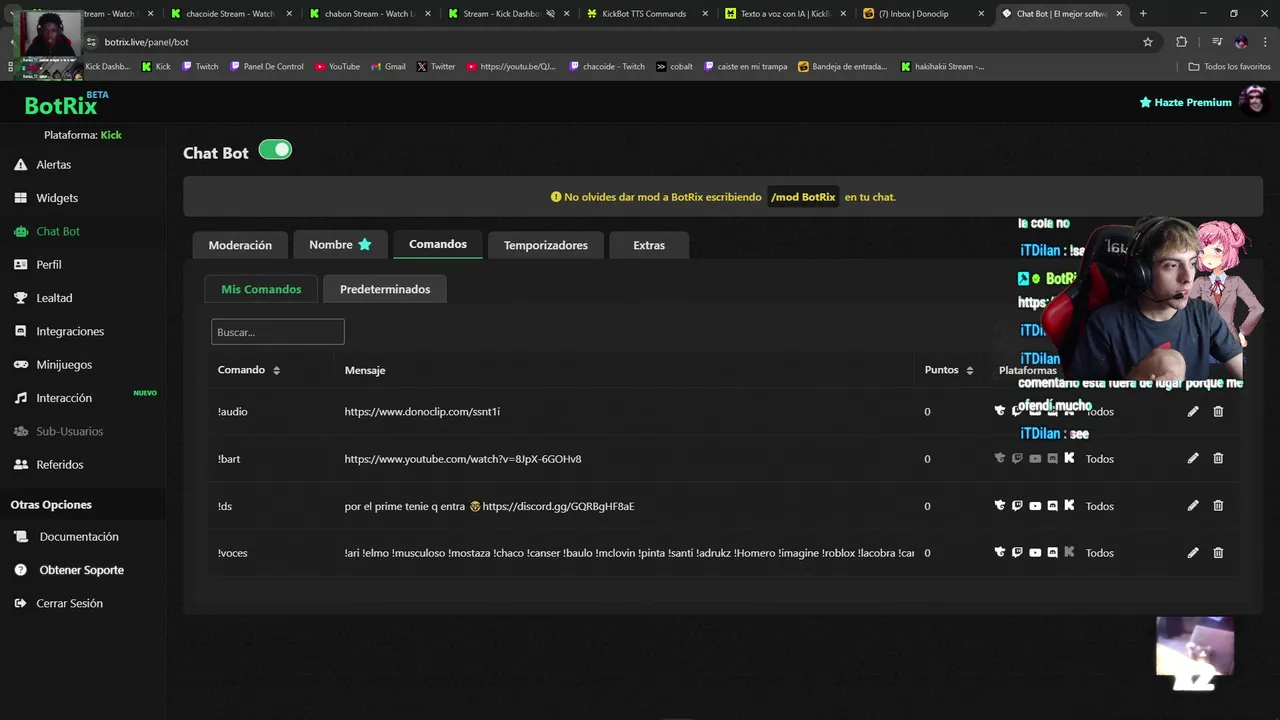
Task: Click the Buscar search field
Action: pyautogui.click(x=278, y=332)
